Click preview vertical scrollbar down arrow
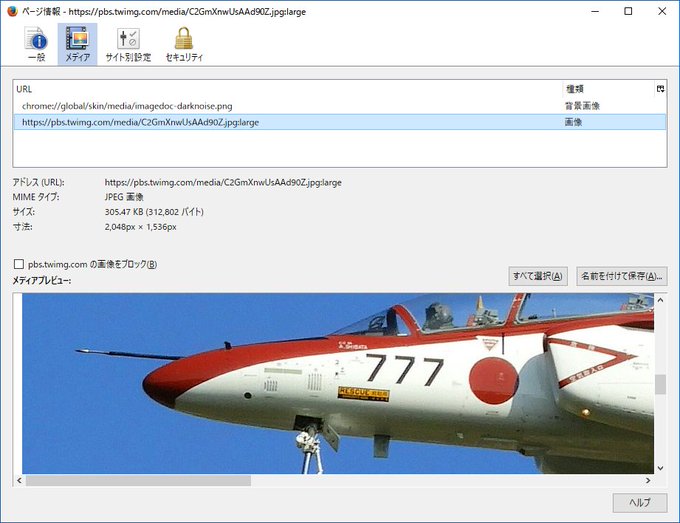This screenshot has width=680, height=523. coord(660,468)
